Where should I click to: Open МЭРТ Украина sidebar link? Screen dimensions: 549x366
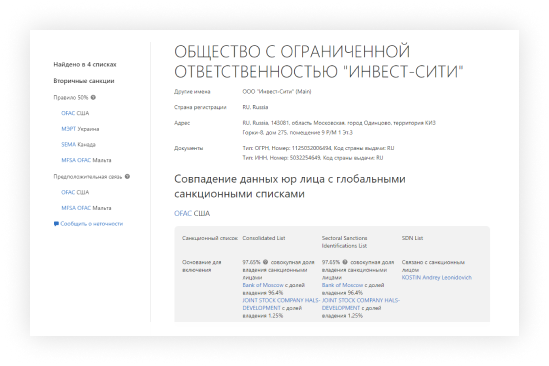pos(80,129)
